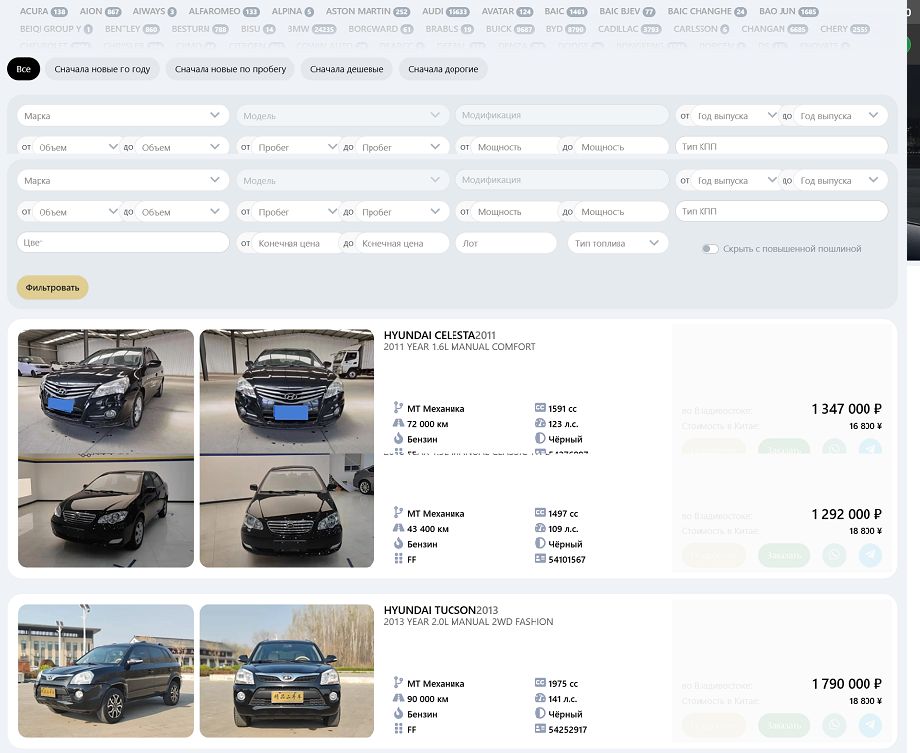Open the BYD brand link
This screenshot has height=753, width=920.
click(x=566, y=29)
